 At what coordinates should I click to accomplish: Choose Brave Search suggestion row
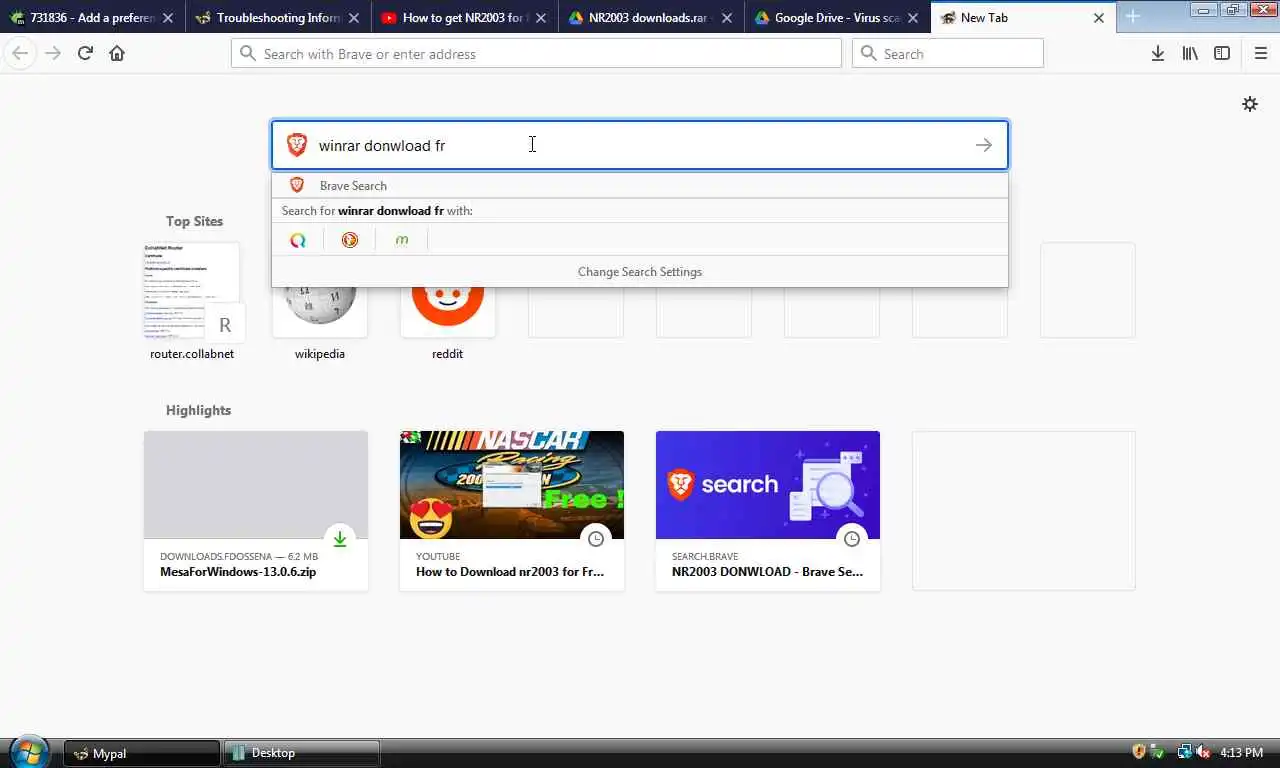coord(640,185)
